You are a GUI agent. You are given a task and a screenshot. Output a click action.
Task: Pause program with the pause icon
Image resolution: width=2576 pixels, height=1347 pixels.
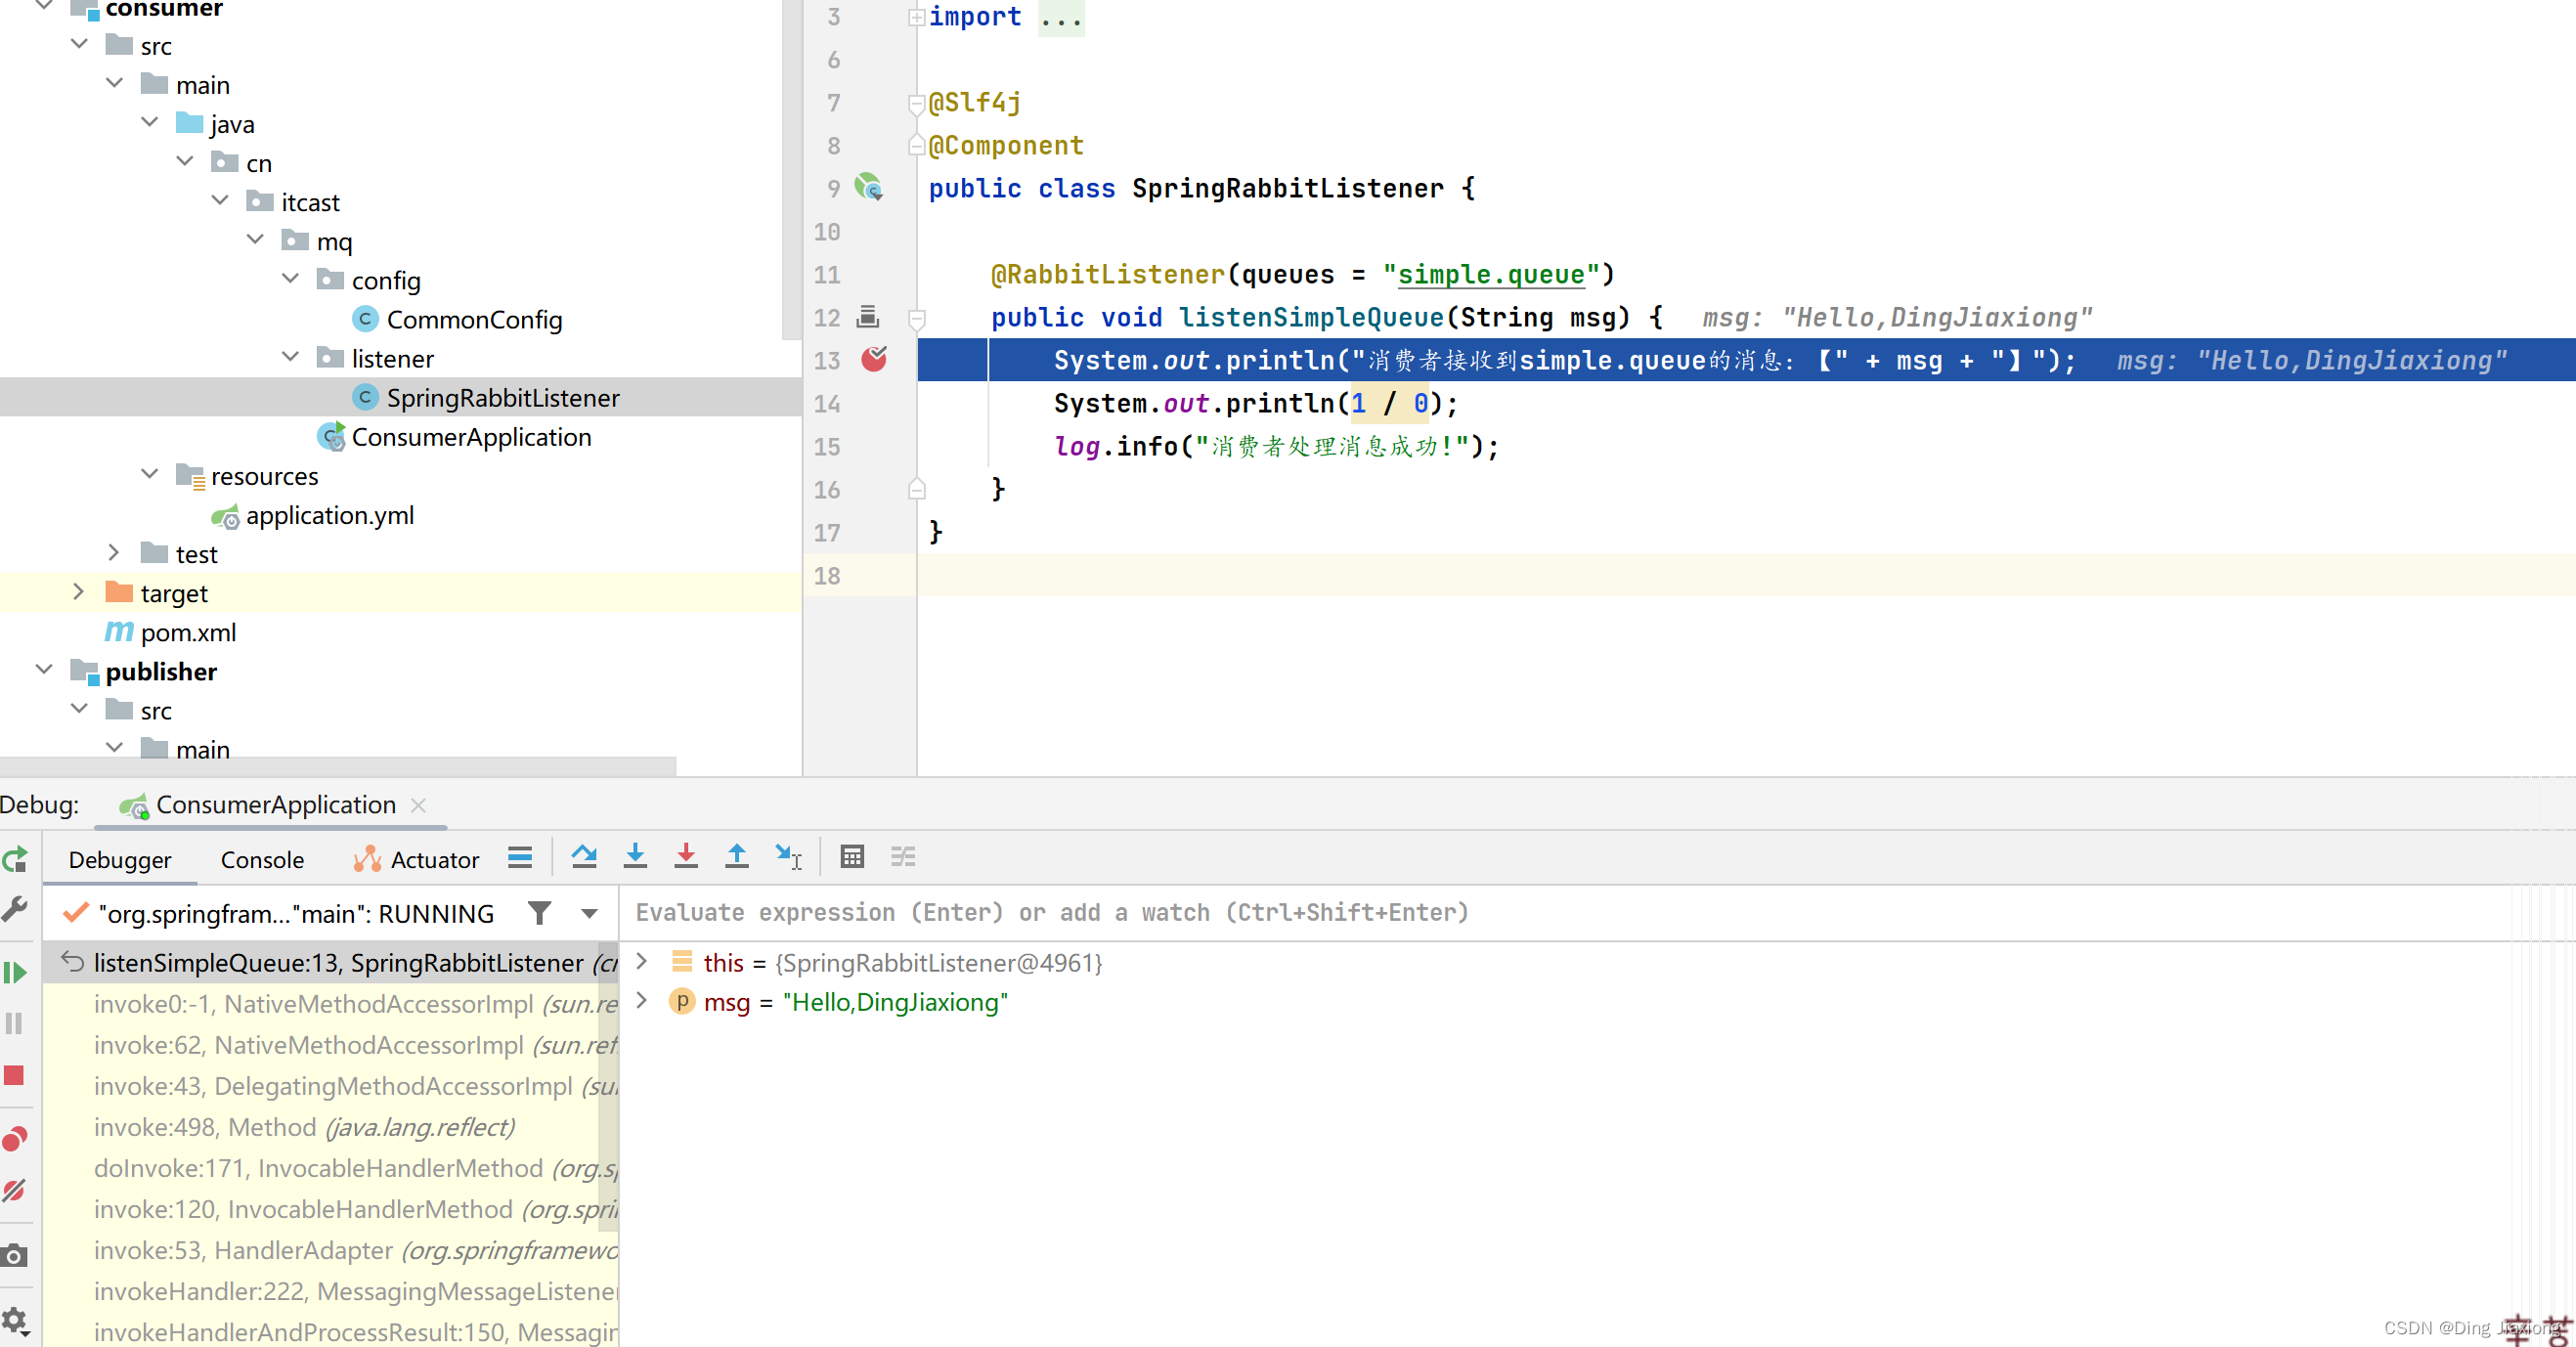pyautogui.click(x=15, y=1023)
